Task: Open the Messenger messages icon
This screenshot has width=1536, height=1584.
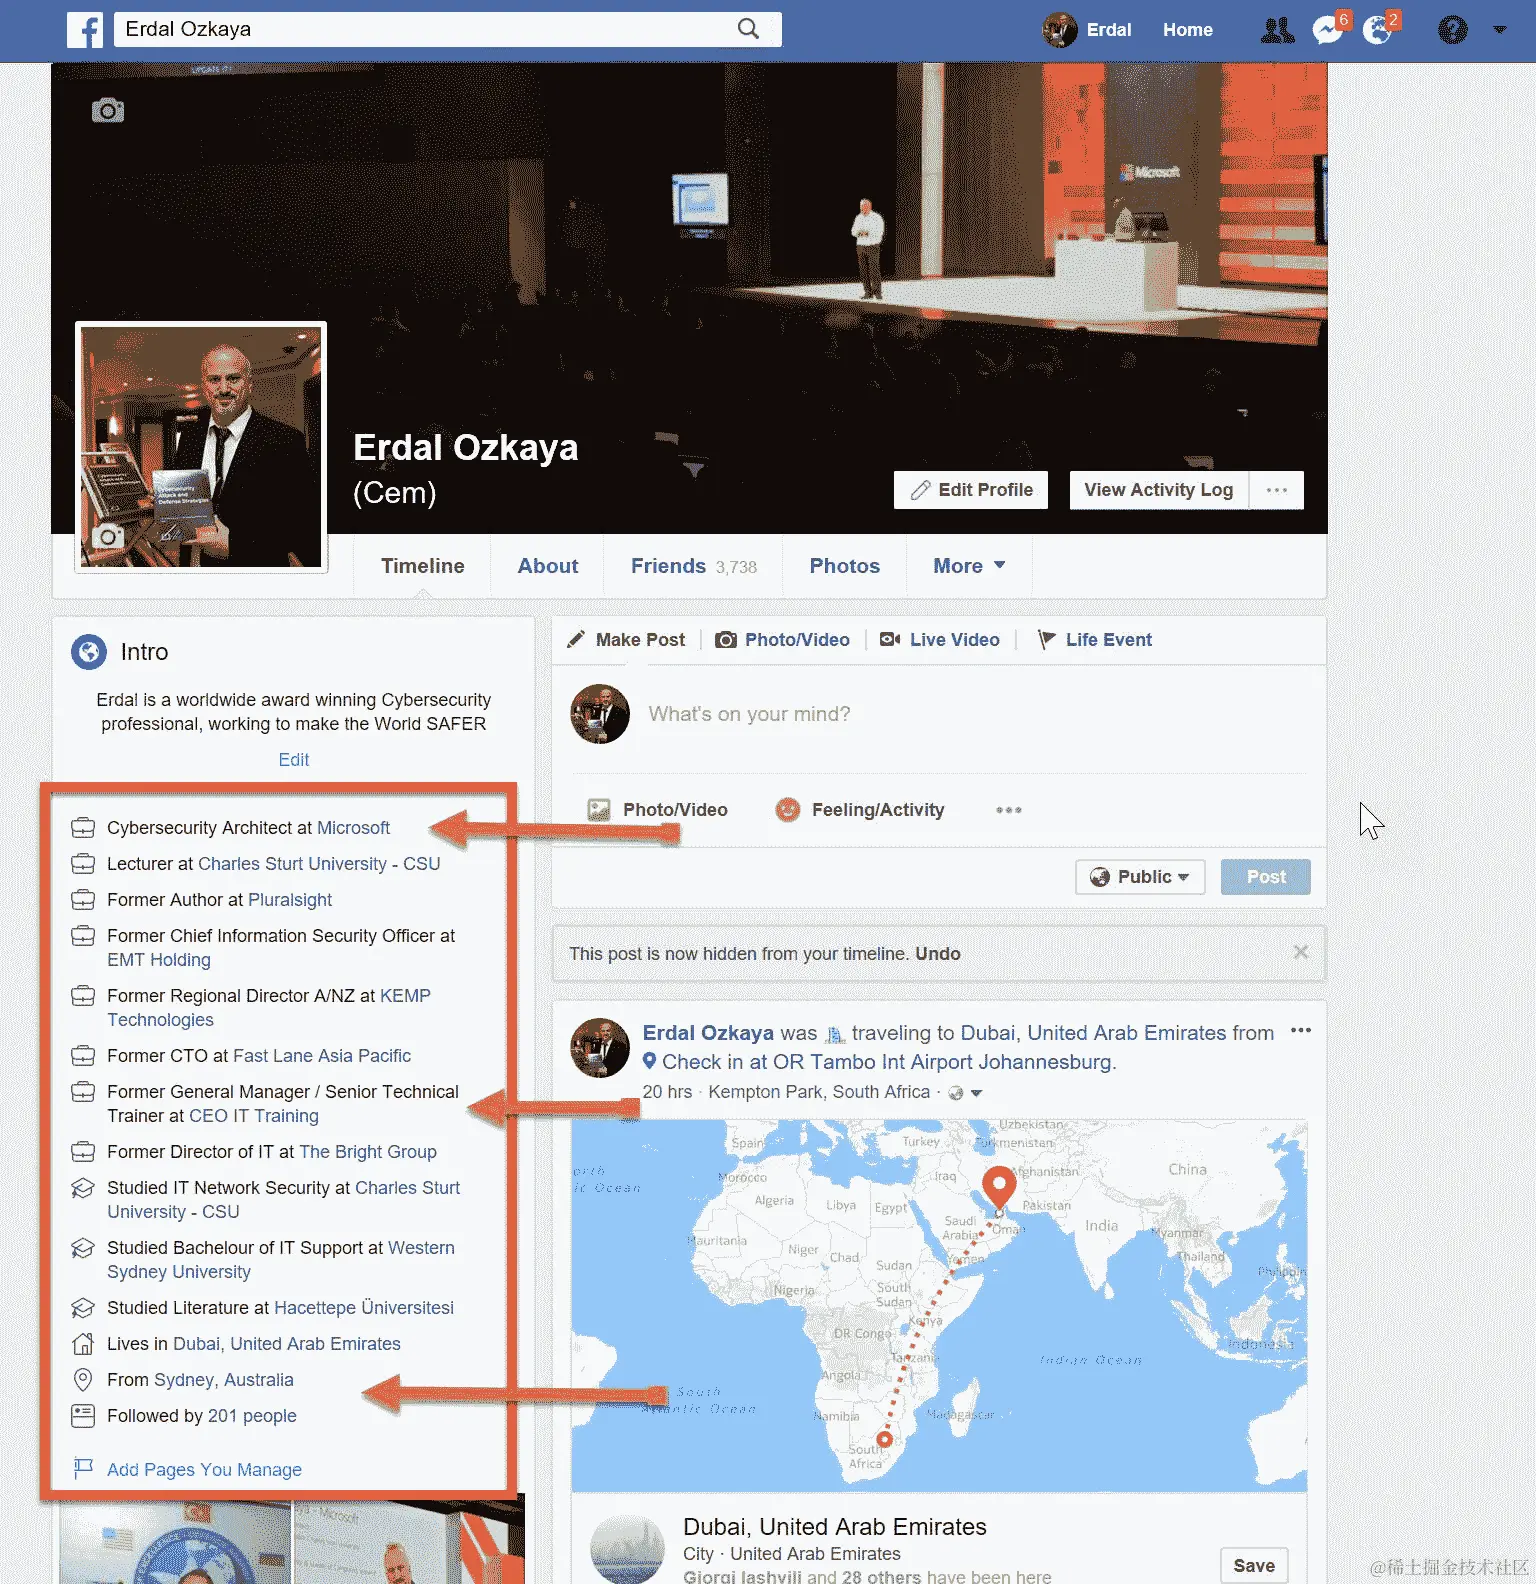Action: (1327, 30)
